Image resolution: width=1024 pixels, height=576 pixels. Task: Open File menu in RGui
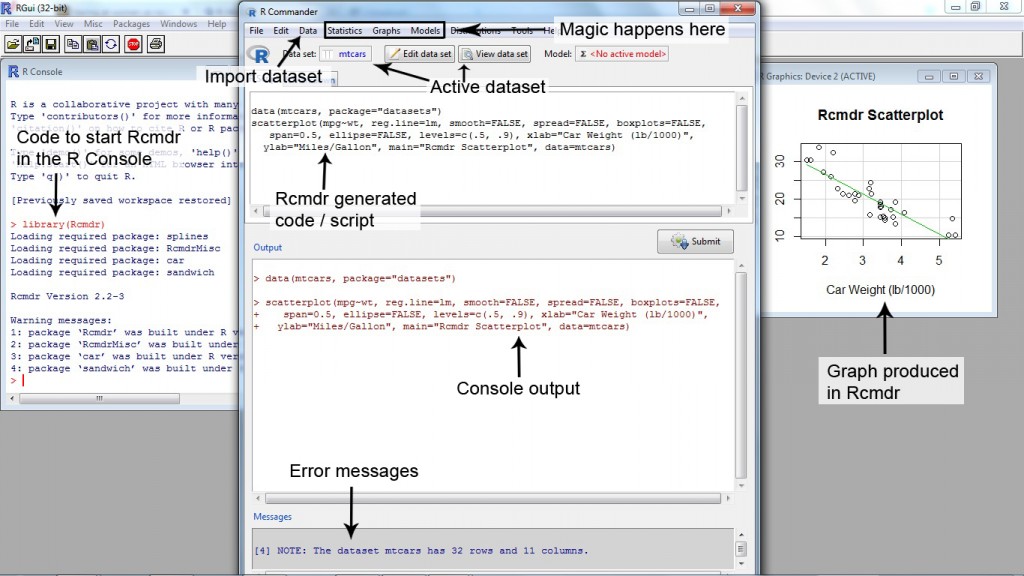(12, 24)
